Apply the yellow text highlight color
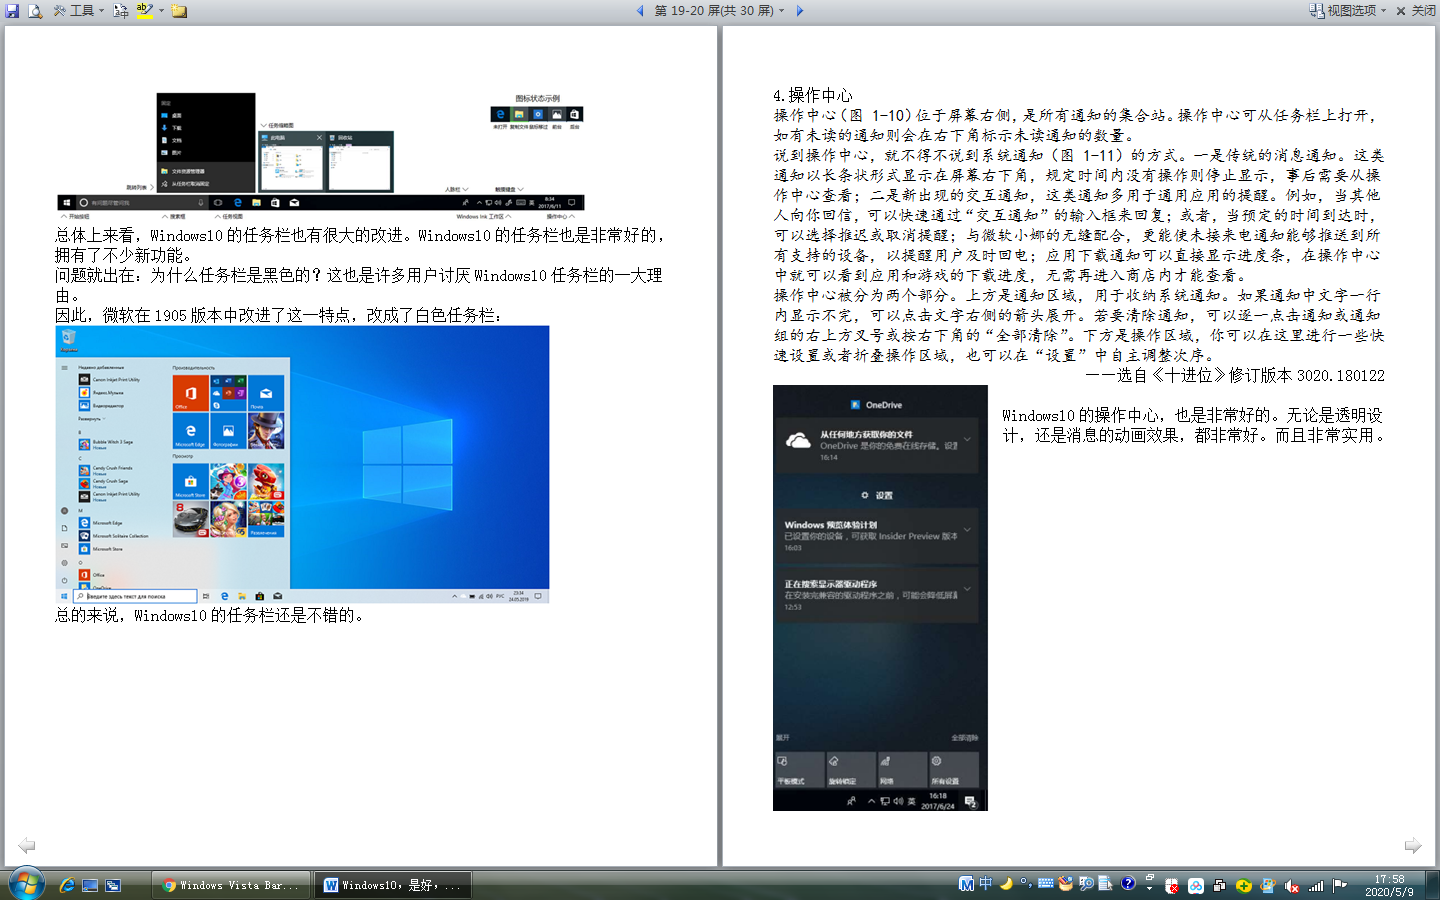Screen dimensions: 1440x900 point(145,11)
